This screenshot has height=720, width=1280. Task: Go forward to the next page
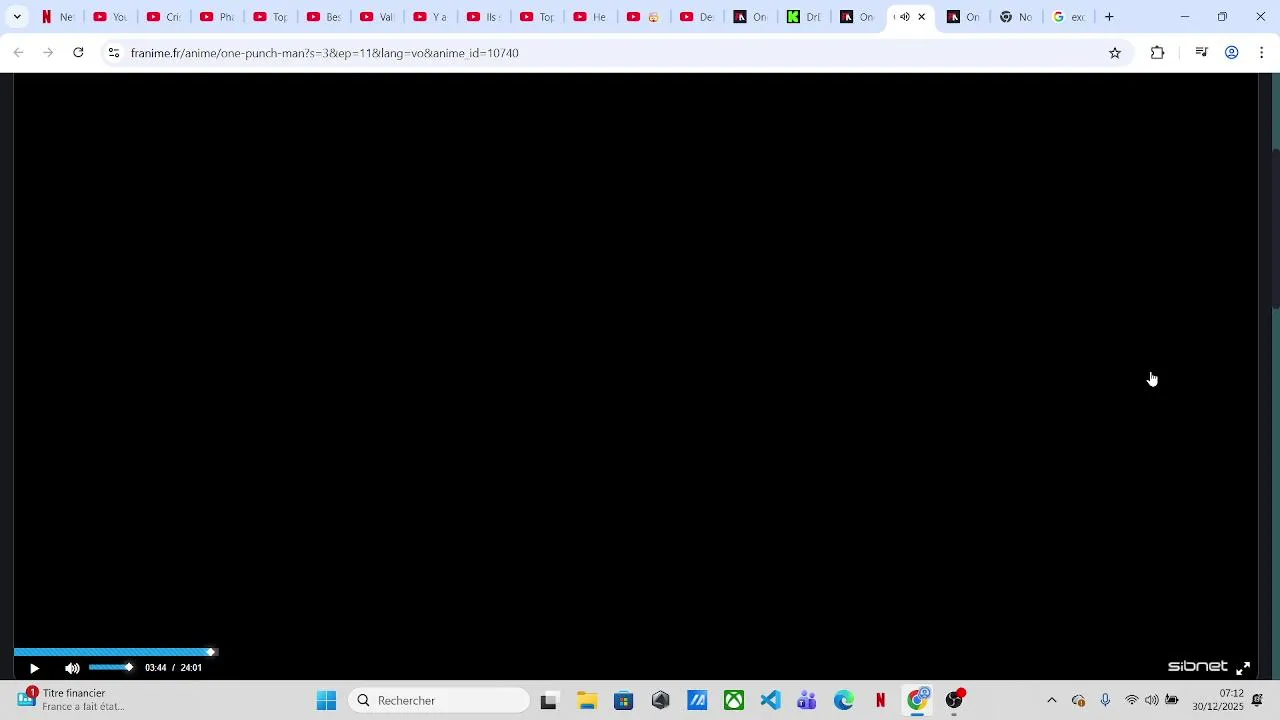click(48, 53)
